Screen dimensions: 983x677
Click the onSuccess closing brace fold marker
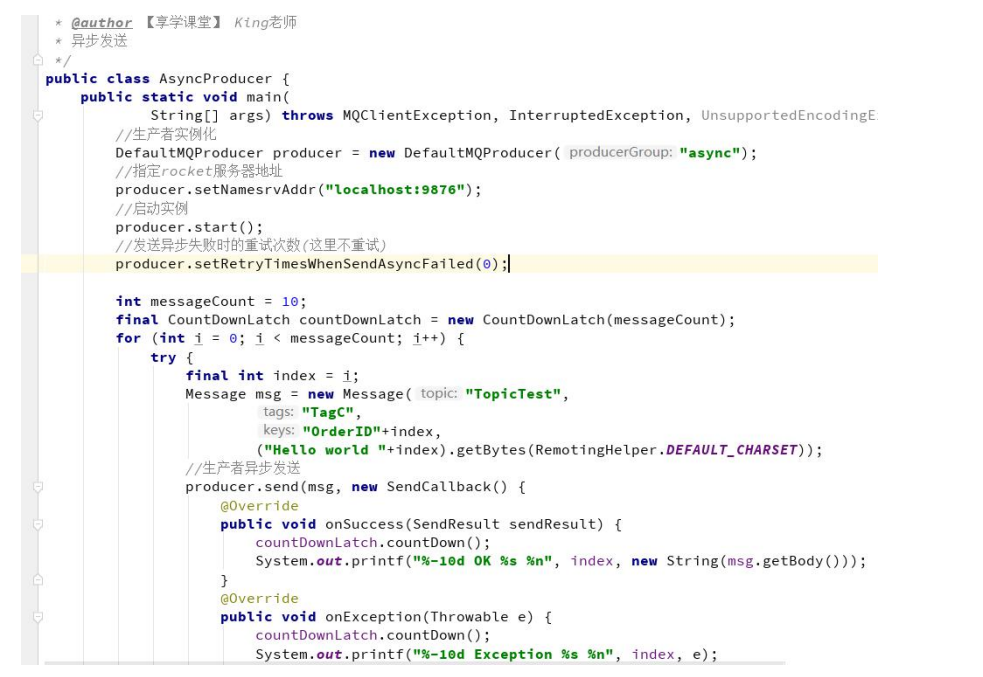38,580
